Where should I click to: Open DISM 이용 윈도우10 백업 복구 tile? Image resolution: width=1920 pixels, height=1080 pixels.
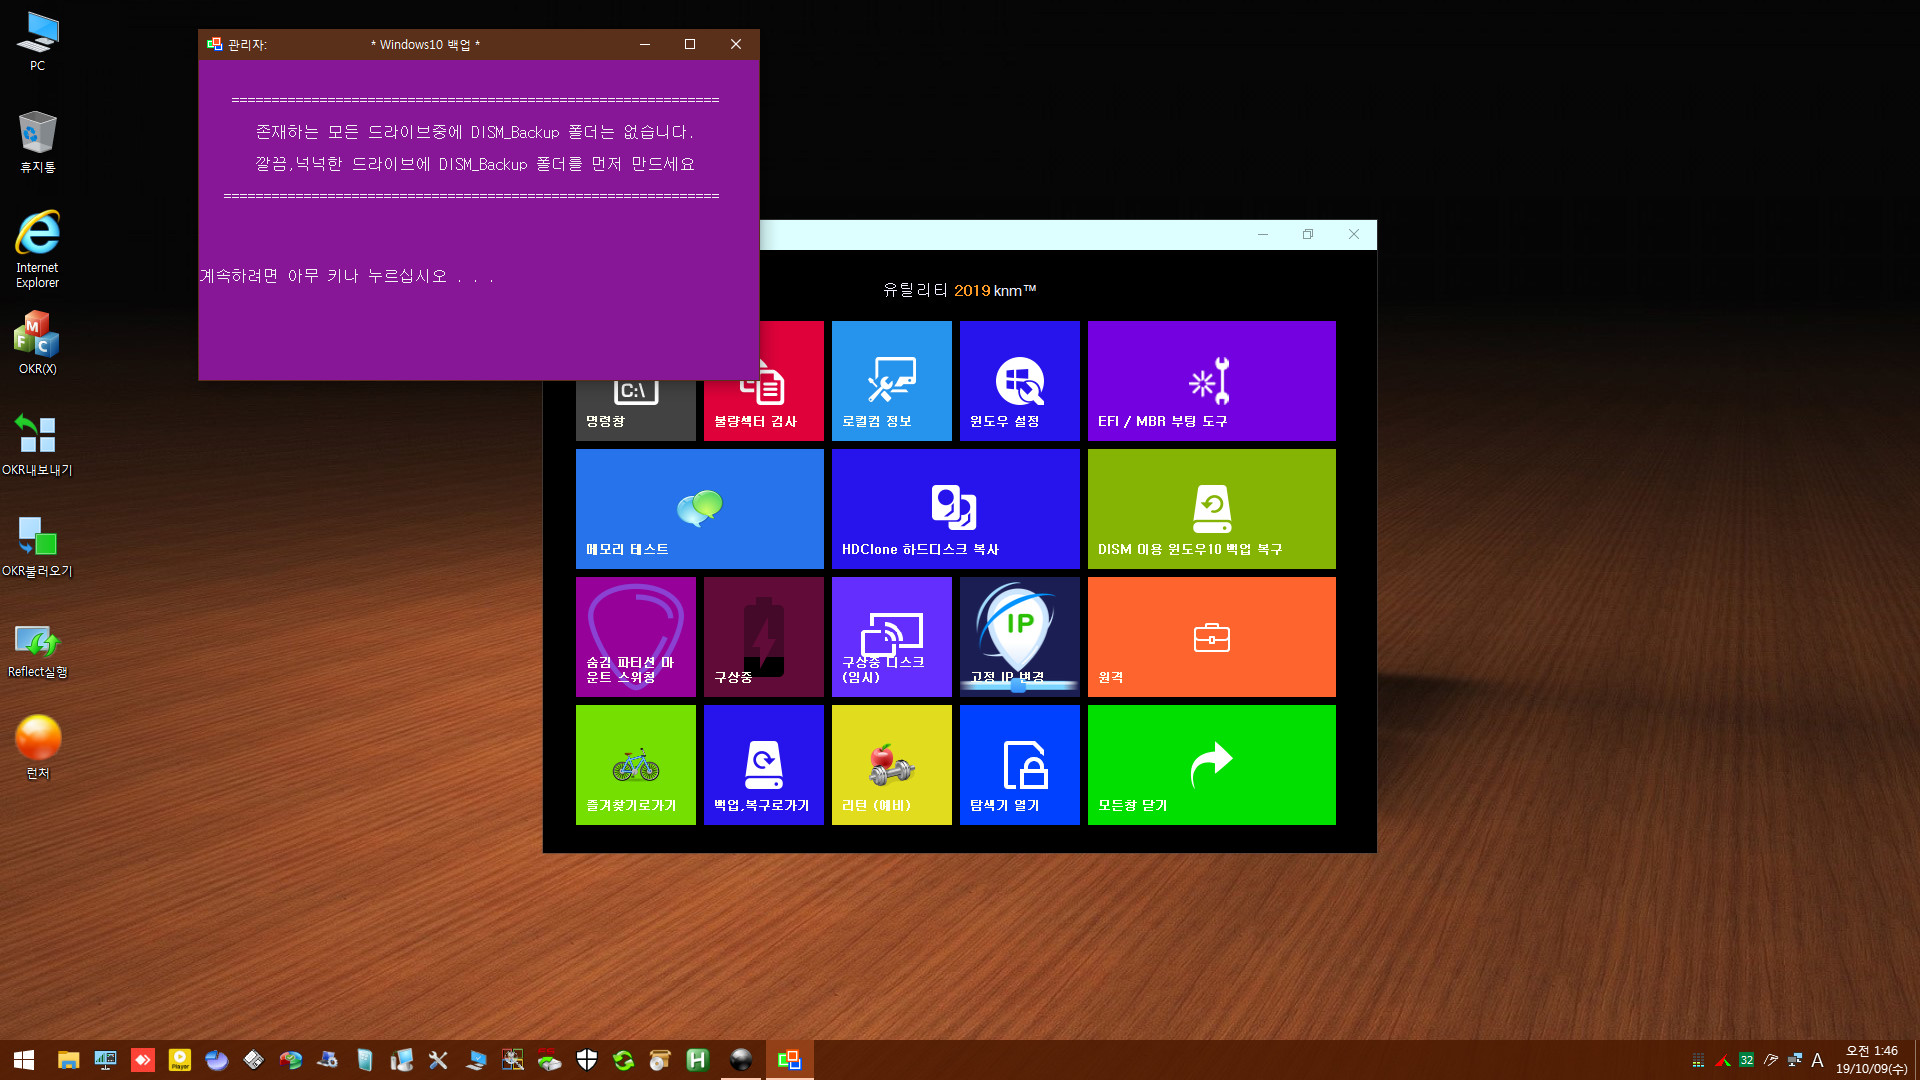[x=1211, y=509]
